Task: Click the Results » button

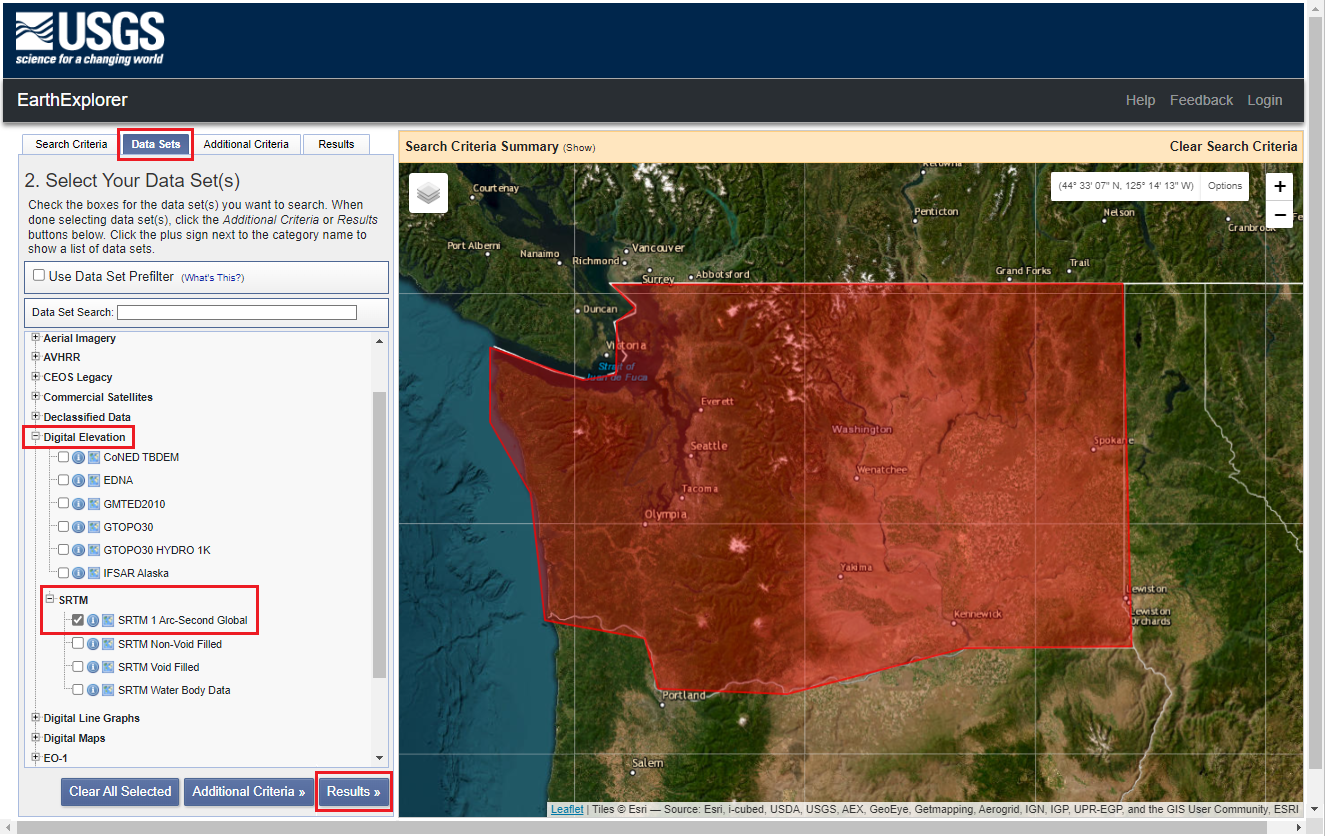Action: point(353,791)
